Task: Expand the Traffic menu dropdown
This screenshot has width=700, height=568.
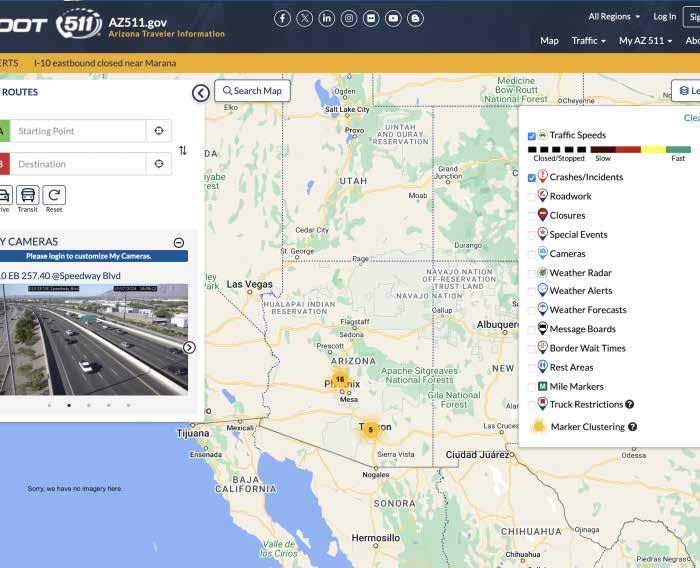Action: 588,41
